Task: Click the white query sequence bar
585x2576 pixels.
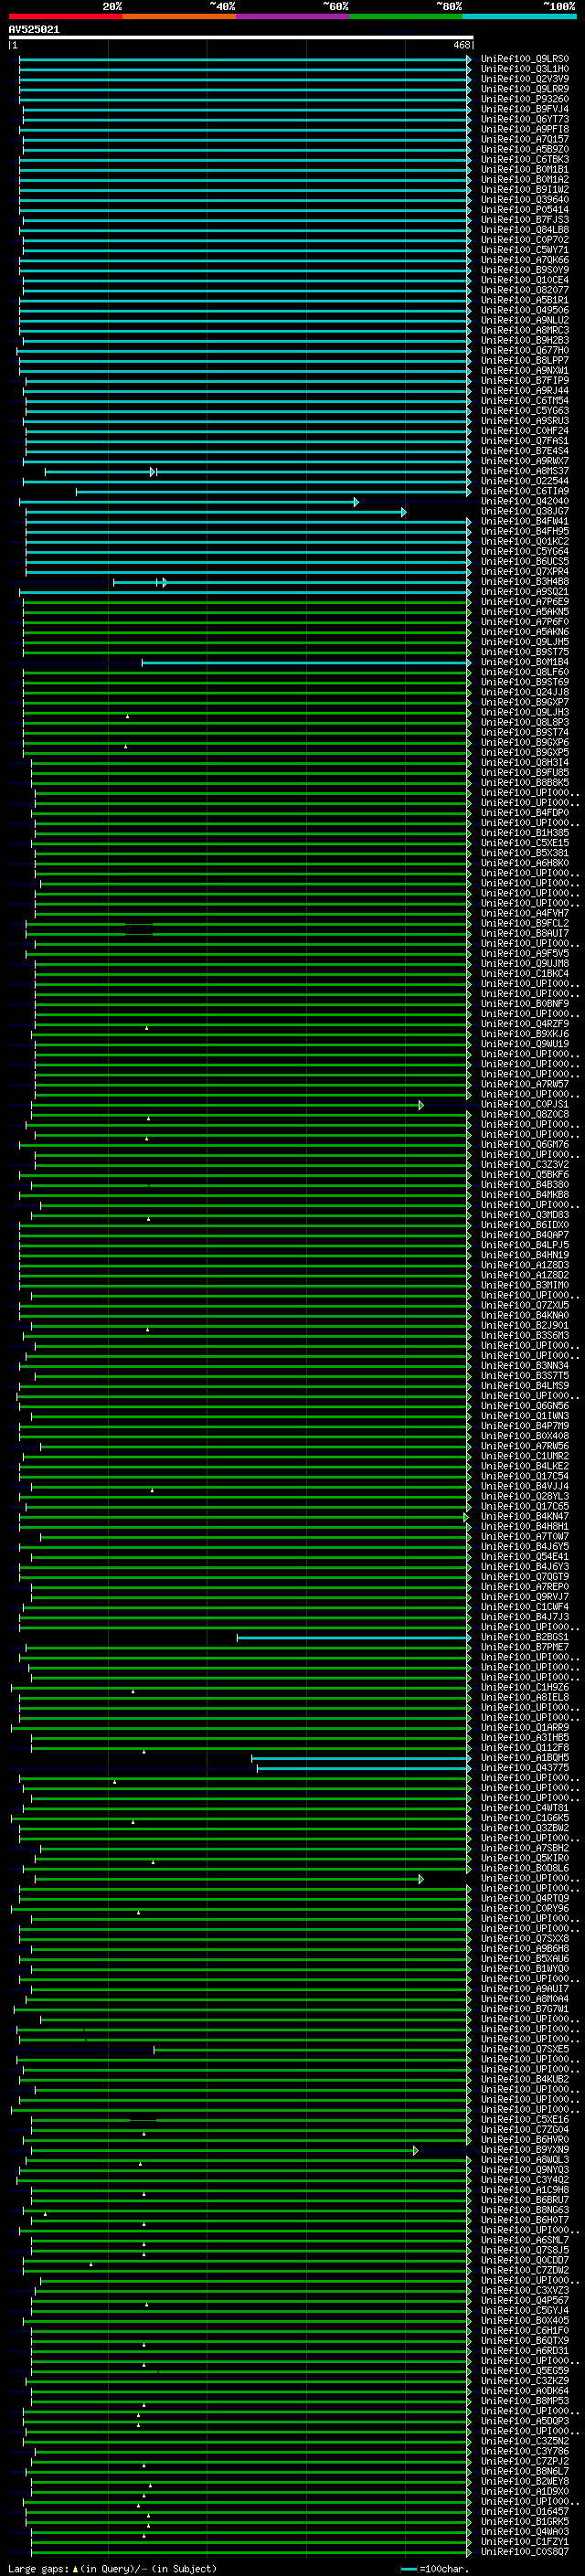Action: (x=240, y=37)
